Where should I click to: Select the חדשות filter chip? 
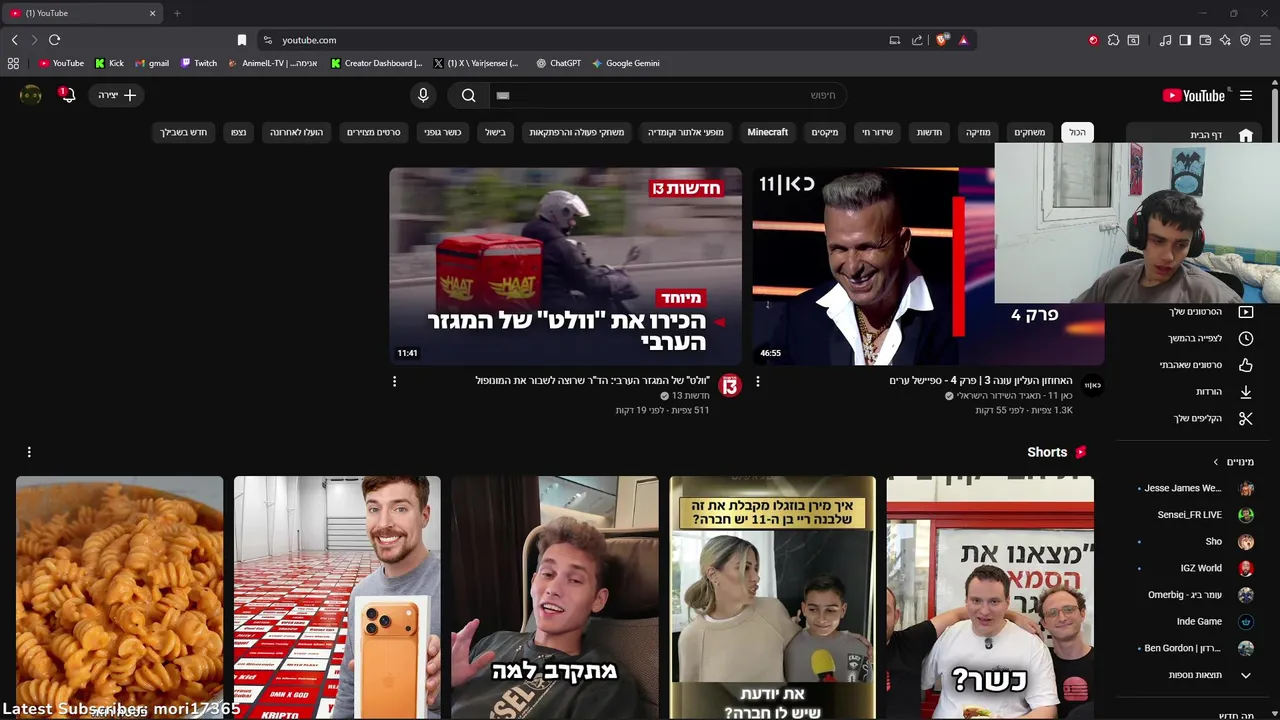point(930,132)
